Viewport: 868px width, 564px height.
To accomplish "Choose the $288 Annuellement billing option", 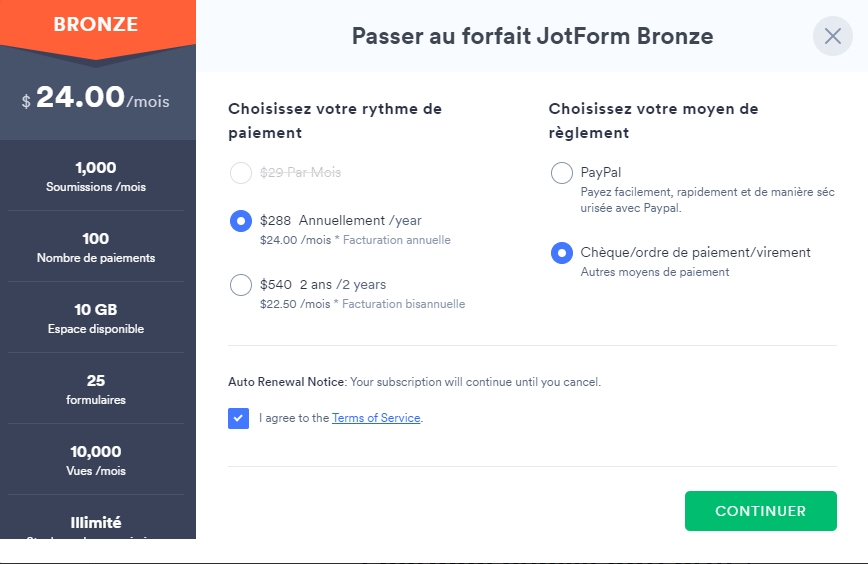I will (x=241, y=221).
